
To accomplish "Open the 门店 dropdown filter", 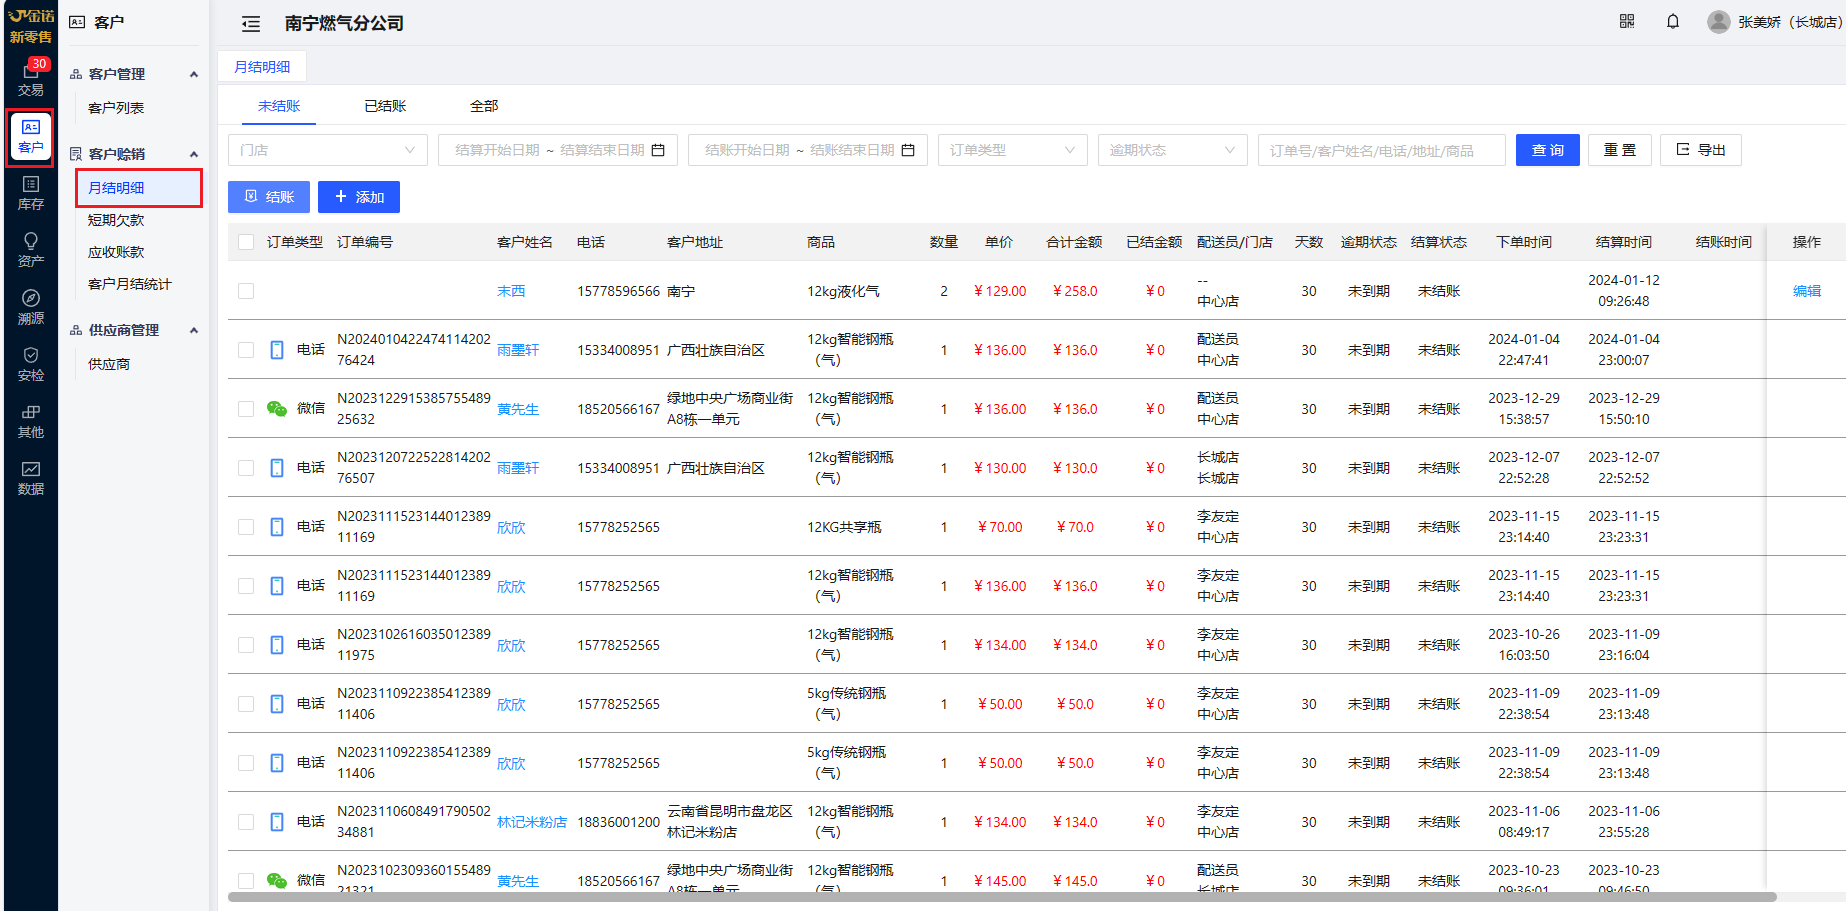I will (x=328, y=150).
